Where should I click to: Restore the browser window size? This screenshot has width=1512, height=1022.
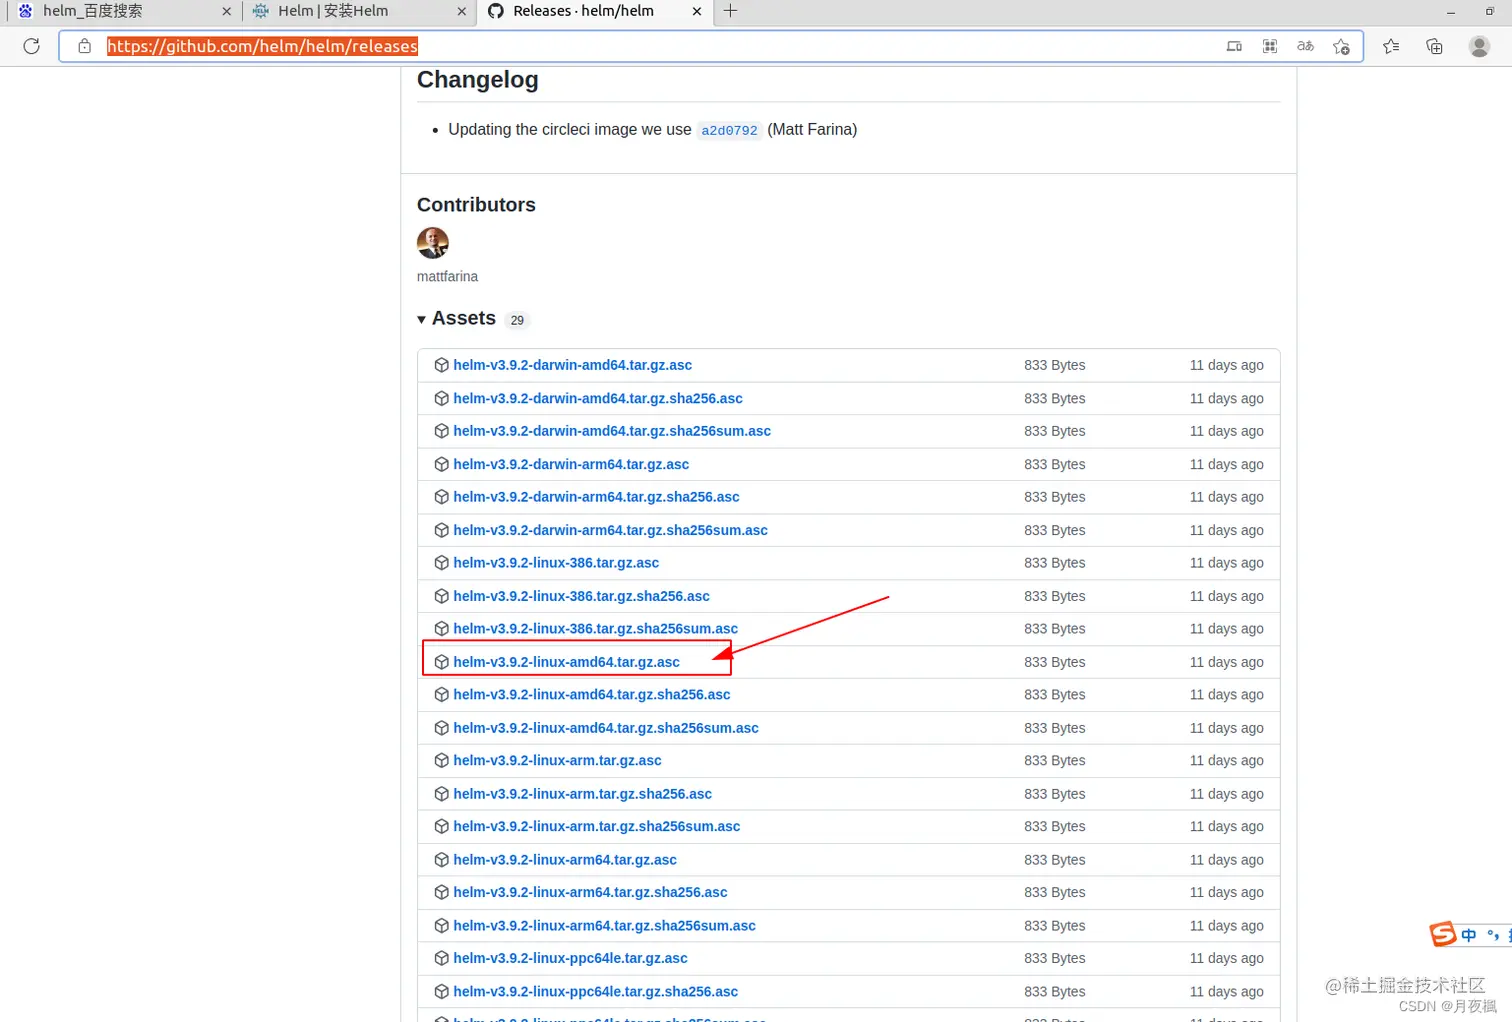pyautogui.click(x=1489, y=11)
